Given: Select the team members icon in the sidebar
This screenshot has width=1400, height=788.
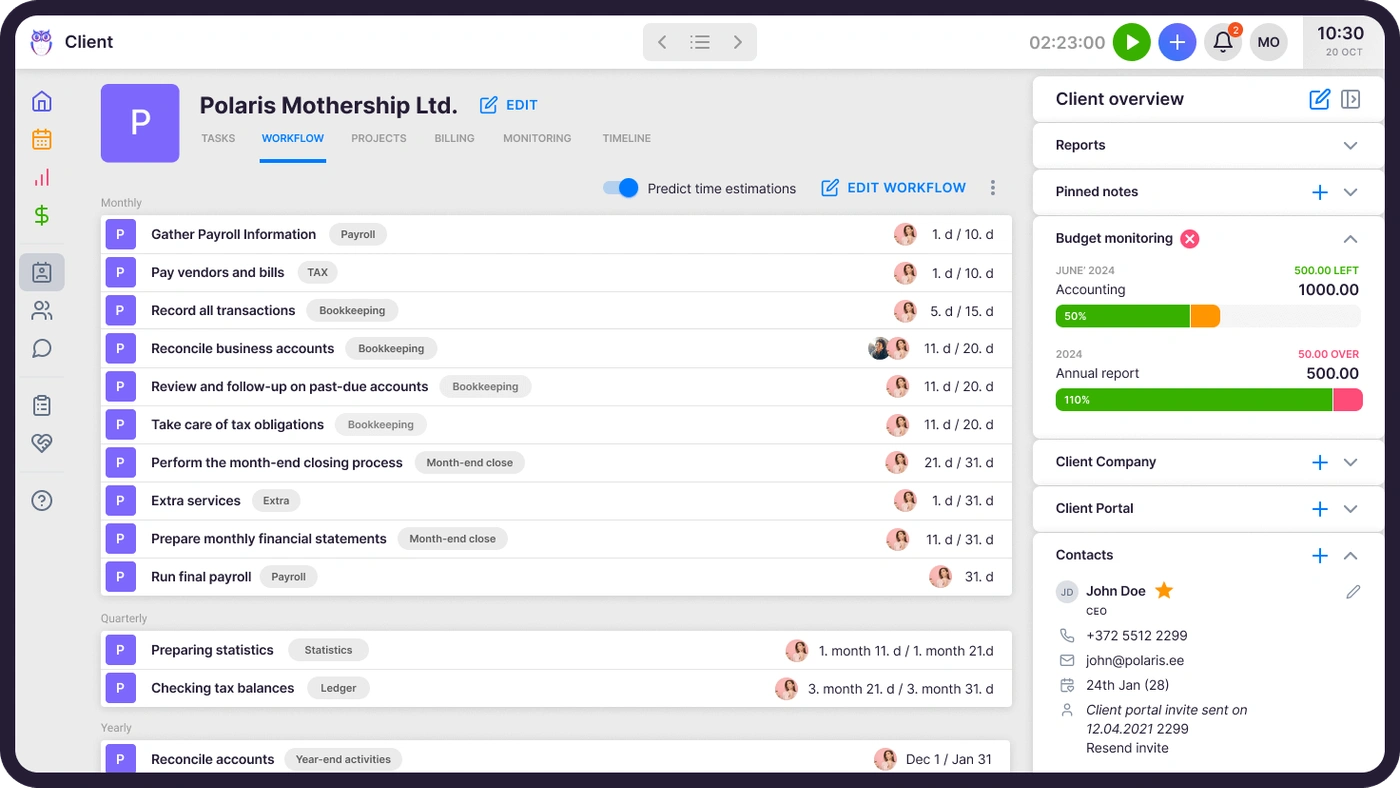Looking at the screenshot, I should click(41, 310).
